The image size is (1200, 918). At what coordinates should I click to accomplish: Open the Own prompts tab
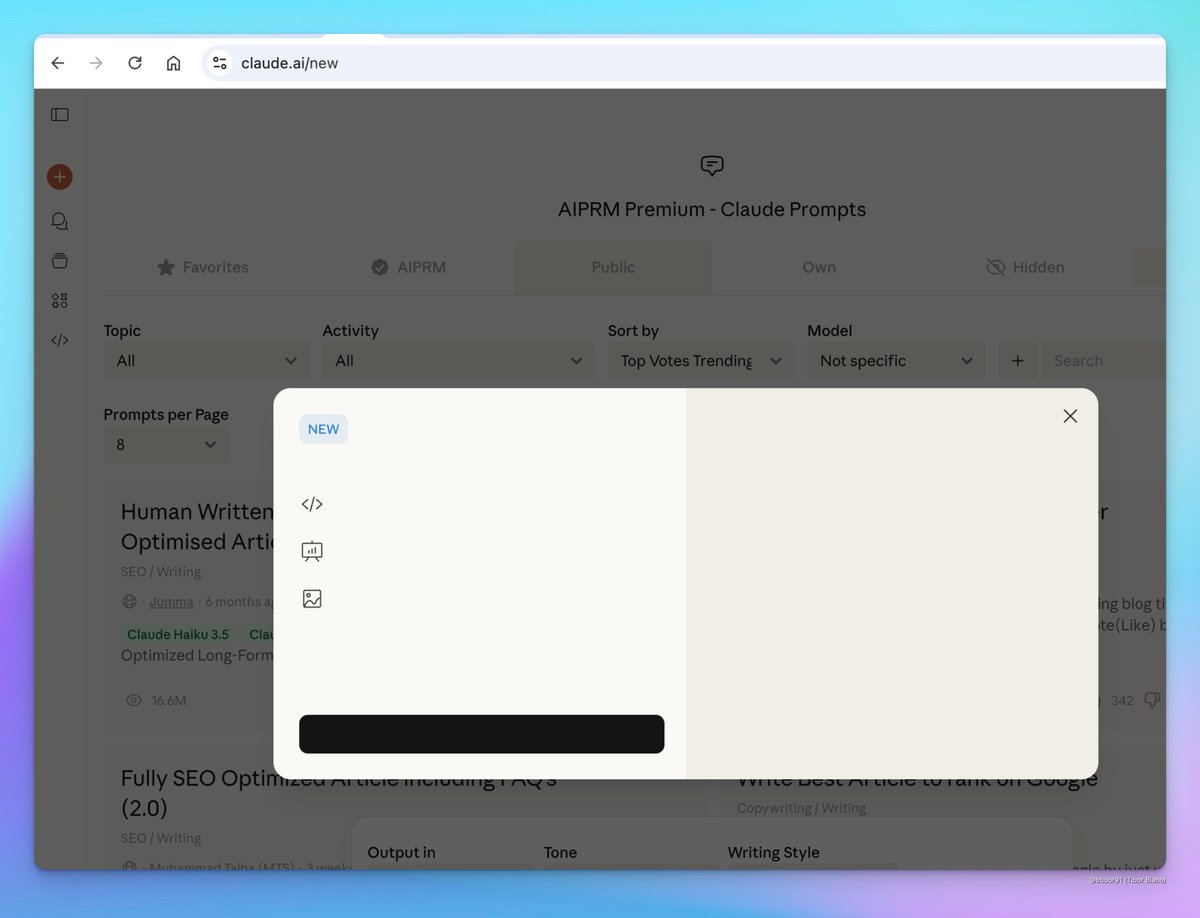818,267
